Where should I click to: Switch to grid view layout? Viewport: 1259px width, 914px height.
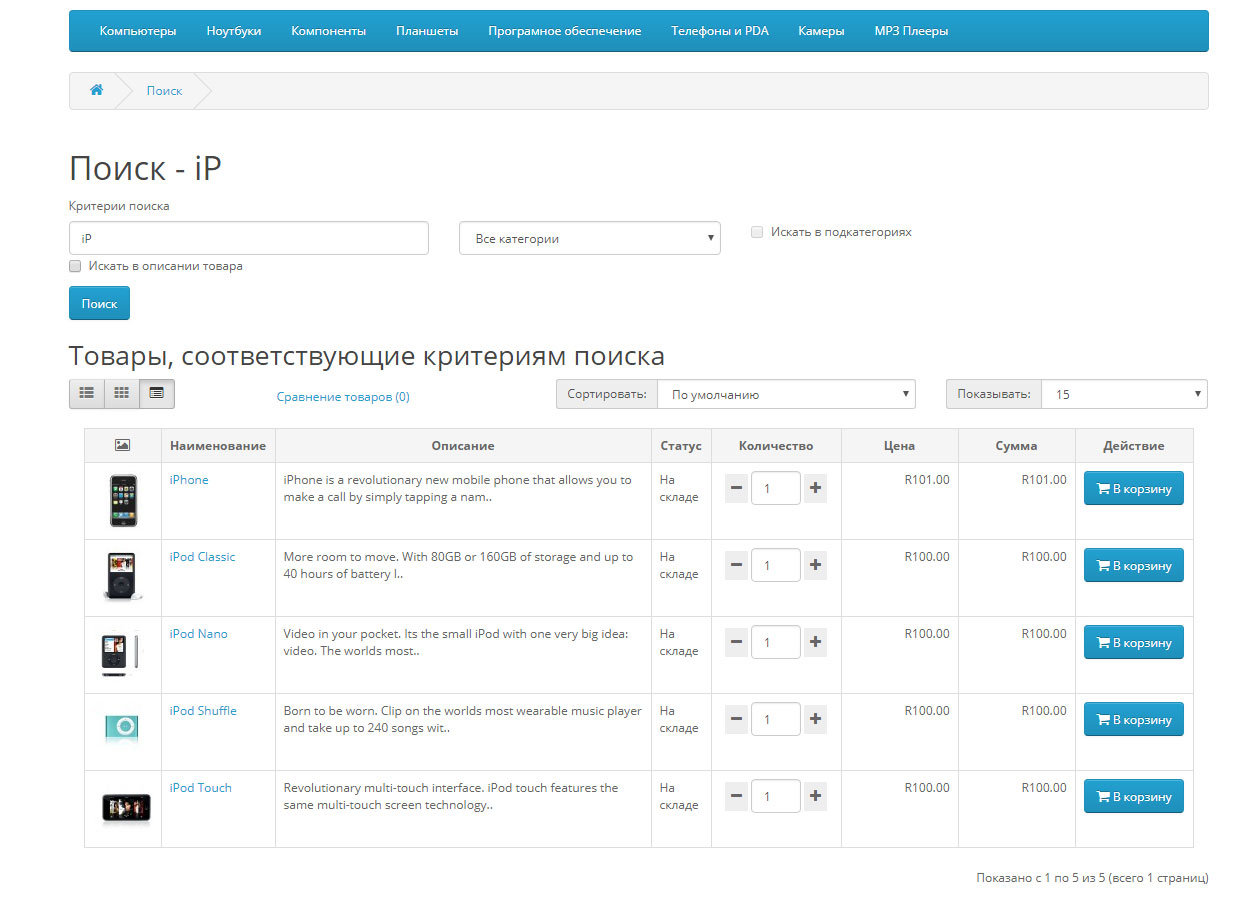coord(122,394)
